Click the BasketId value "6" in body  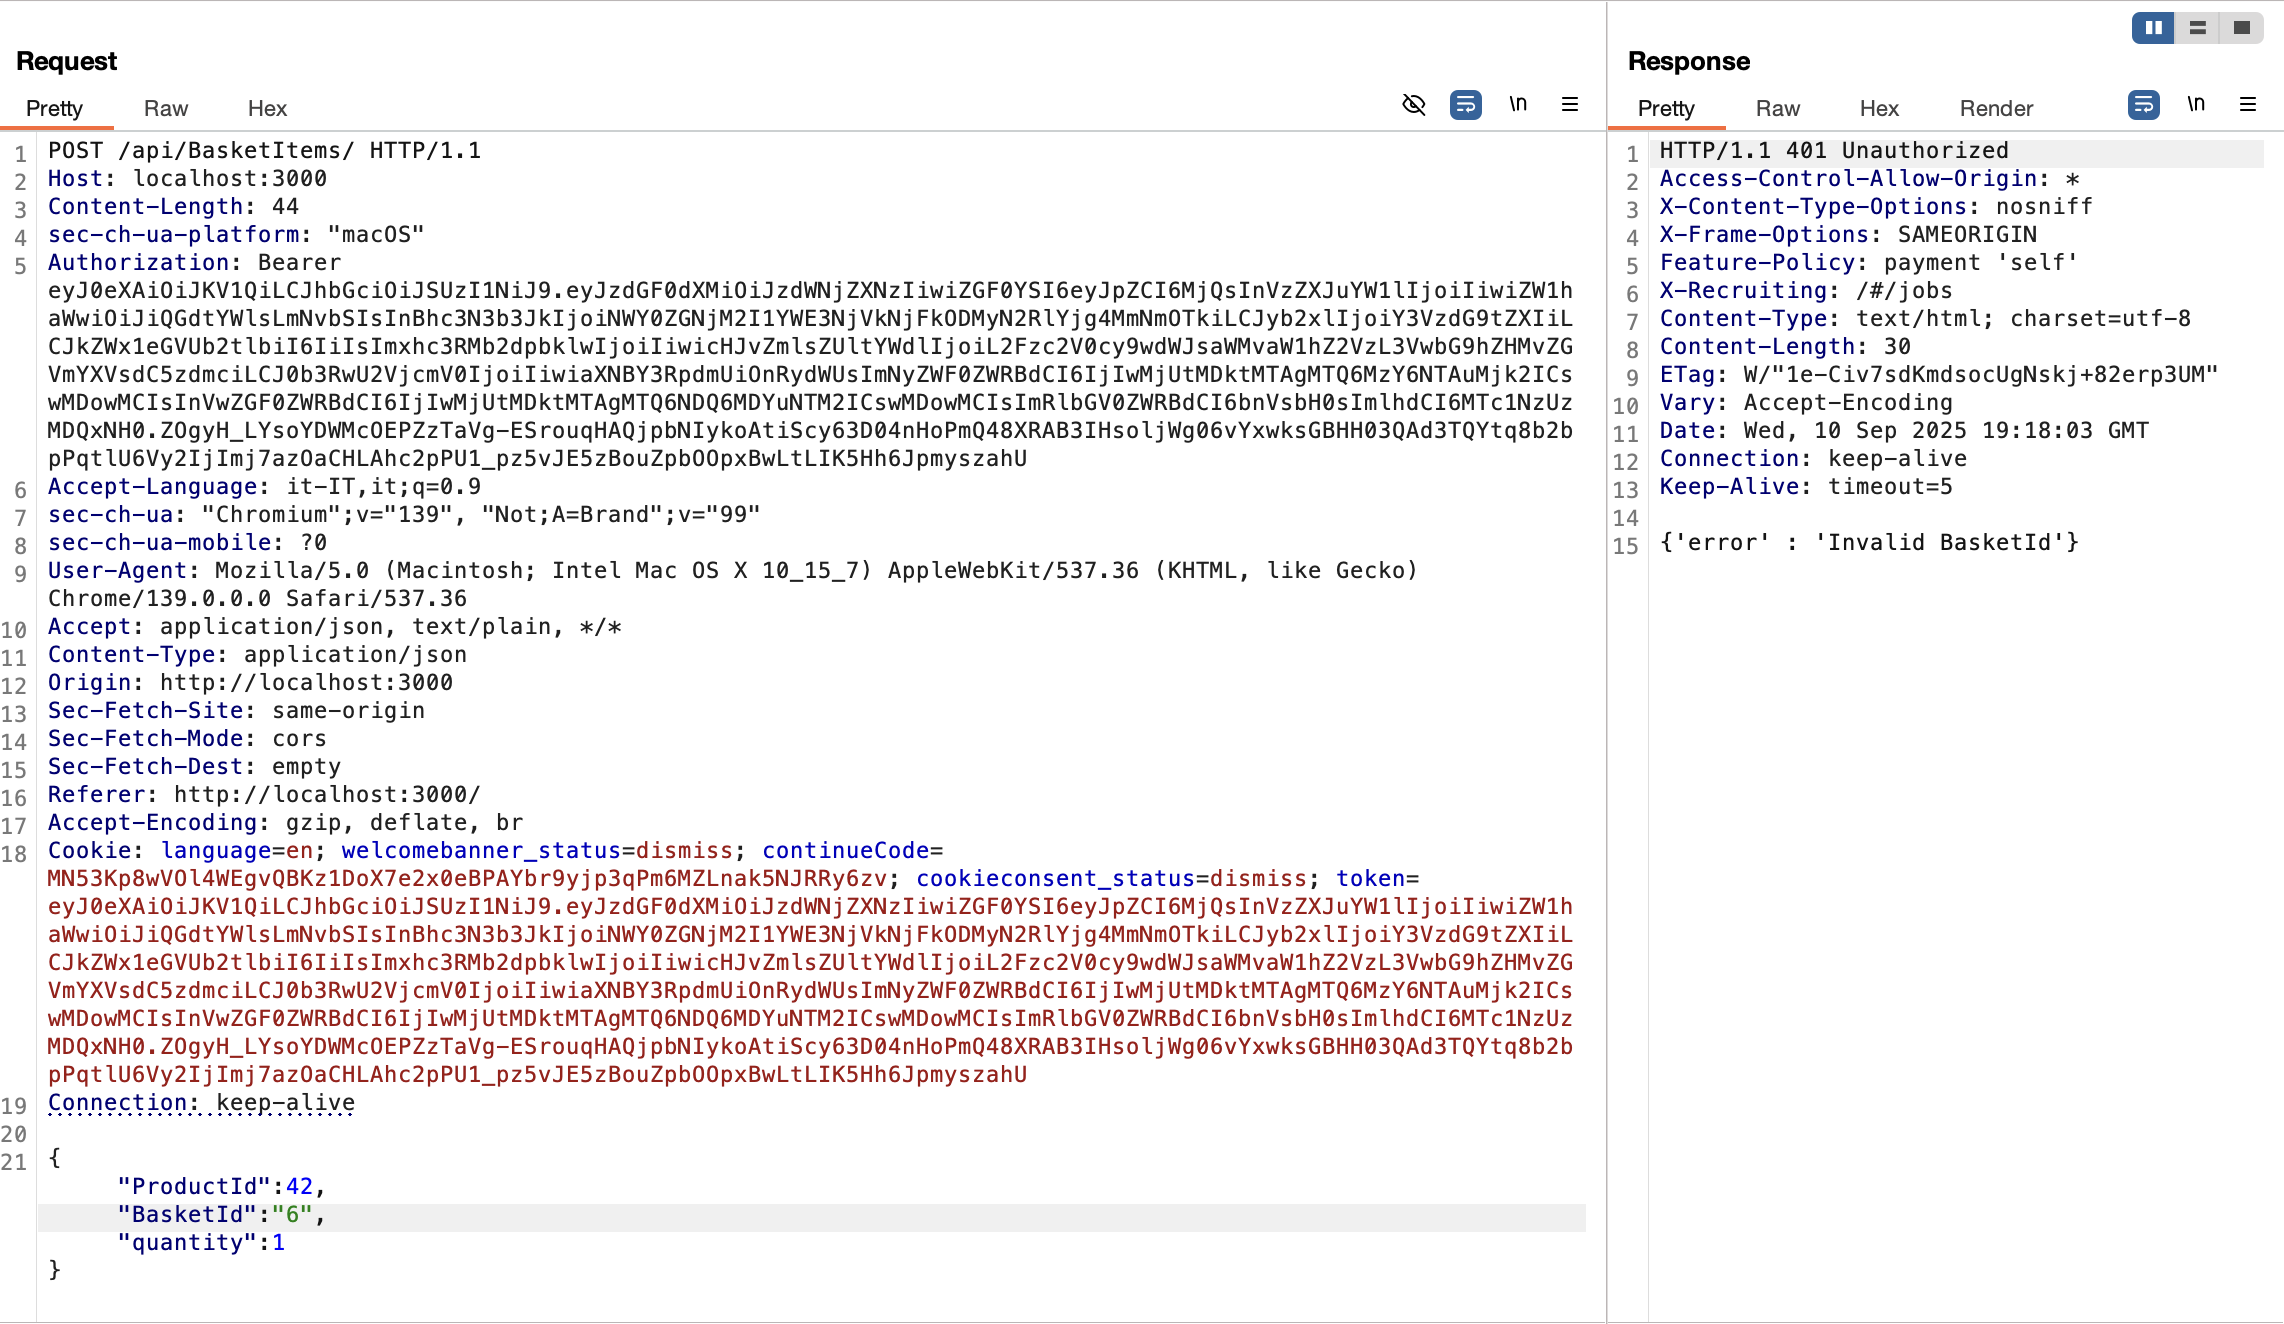point(293,1214)
